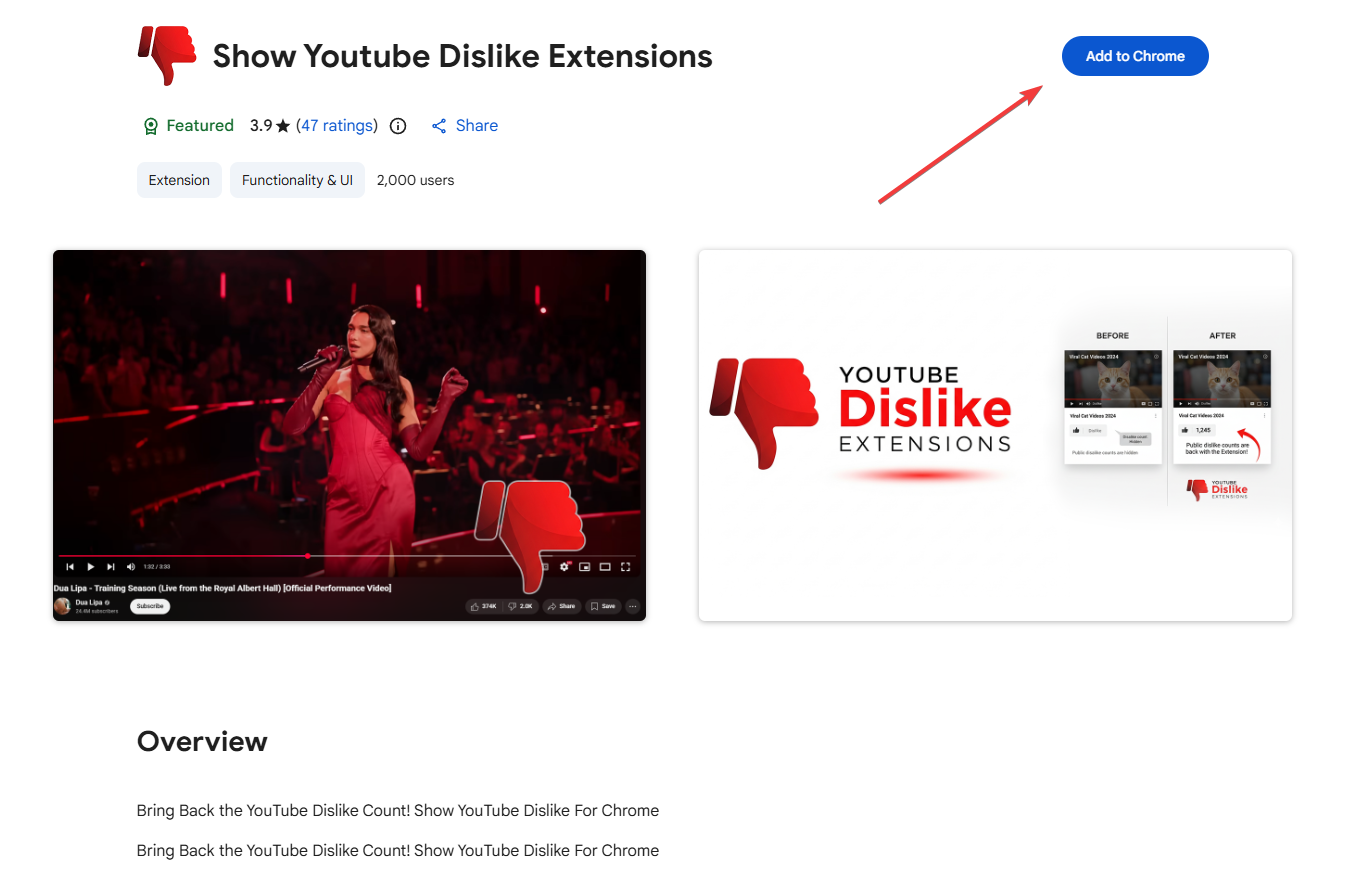Viewport: 1372px width, 882px height.
Task: Select the Functionality & UI category tag
Action: click(x=297, y=180)
